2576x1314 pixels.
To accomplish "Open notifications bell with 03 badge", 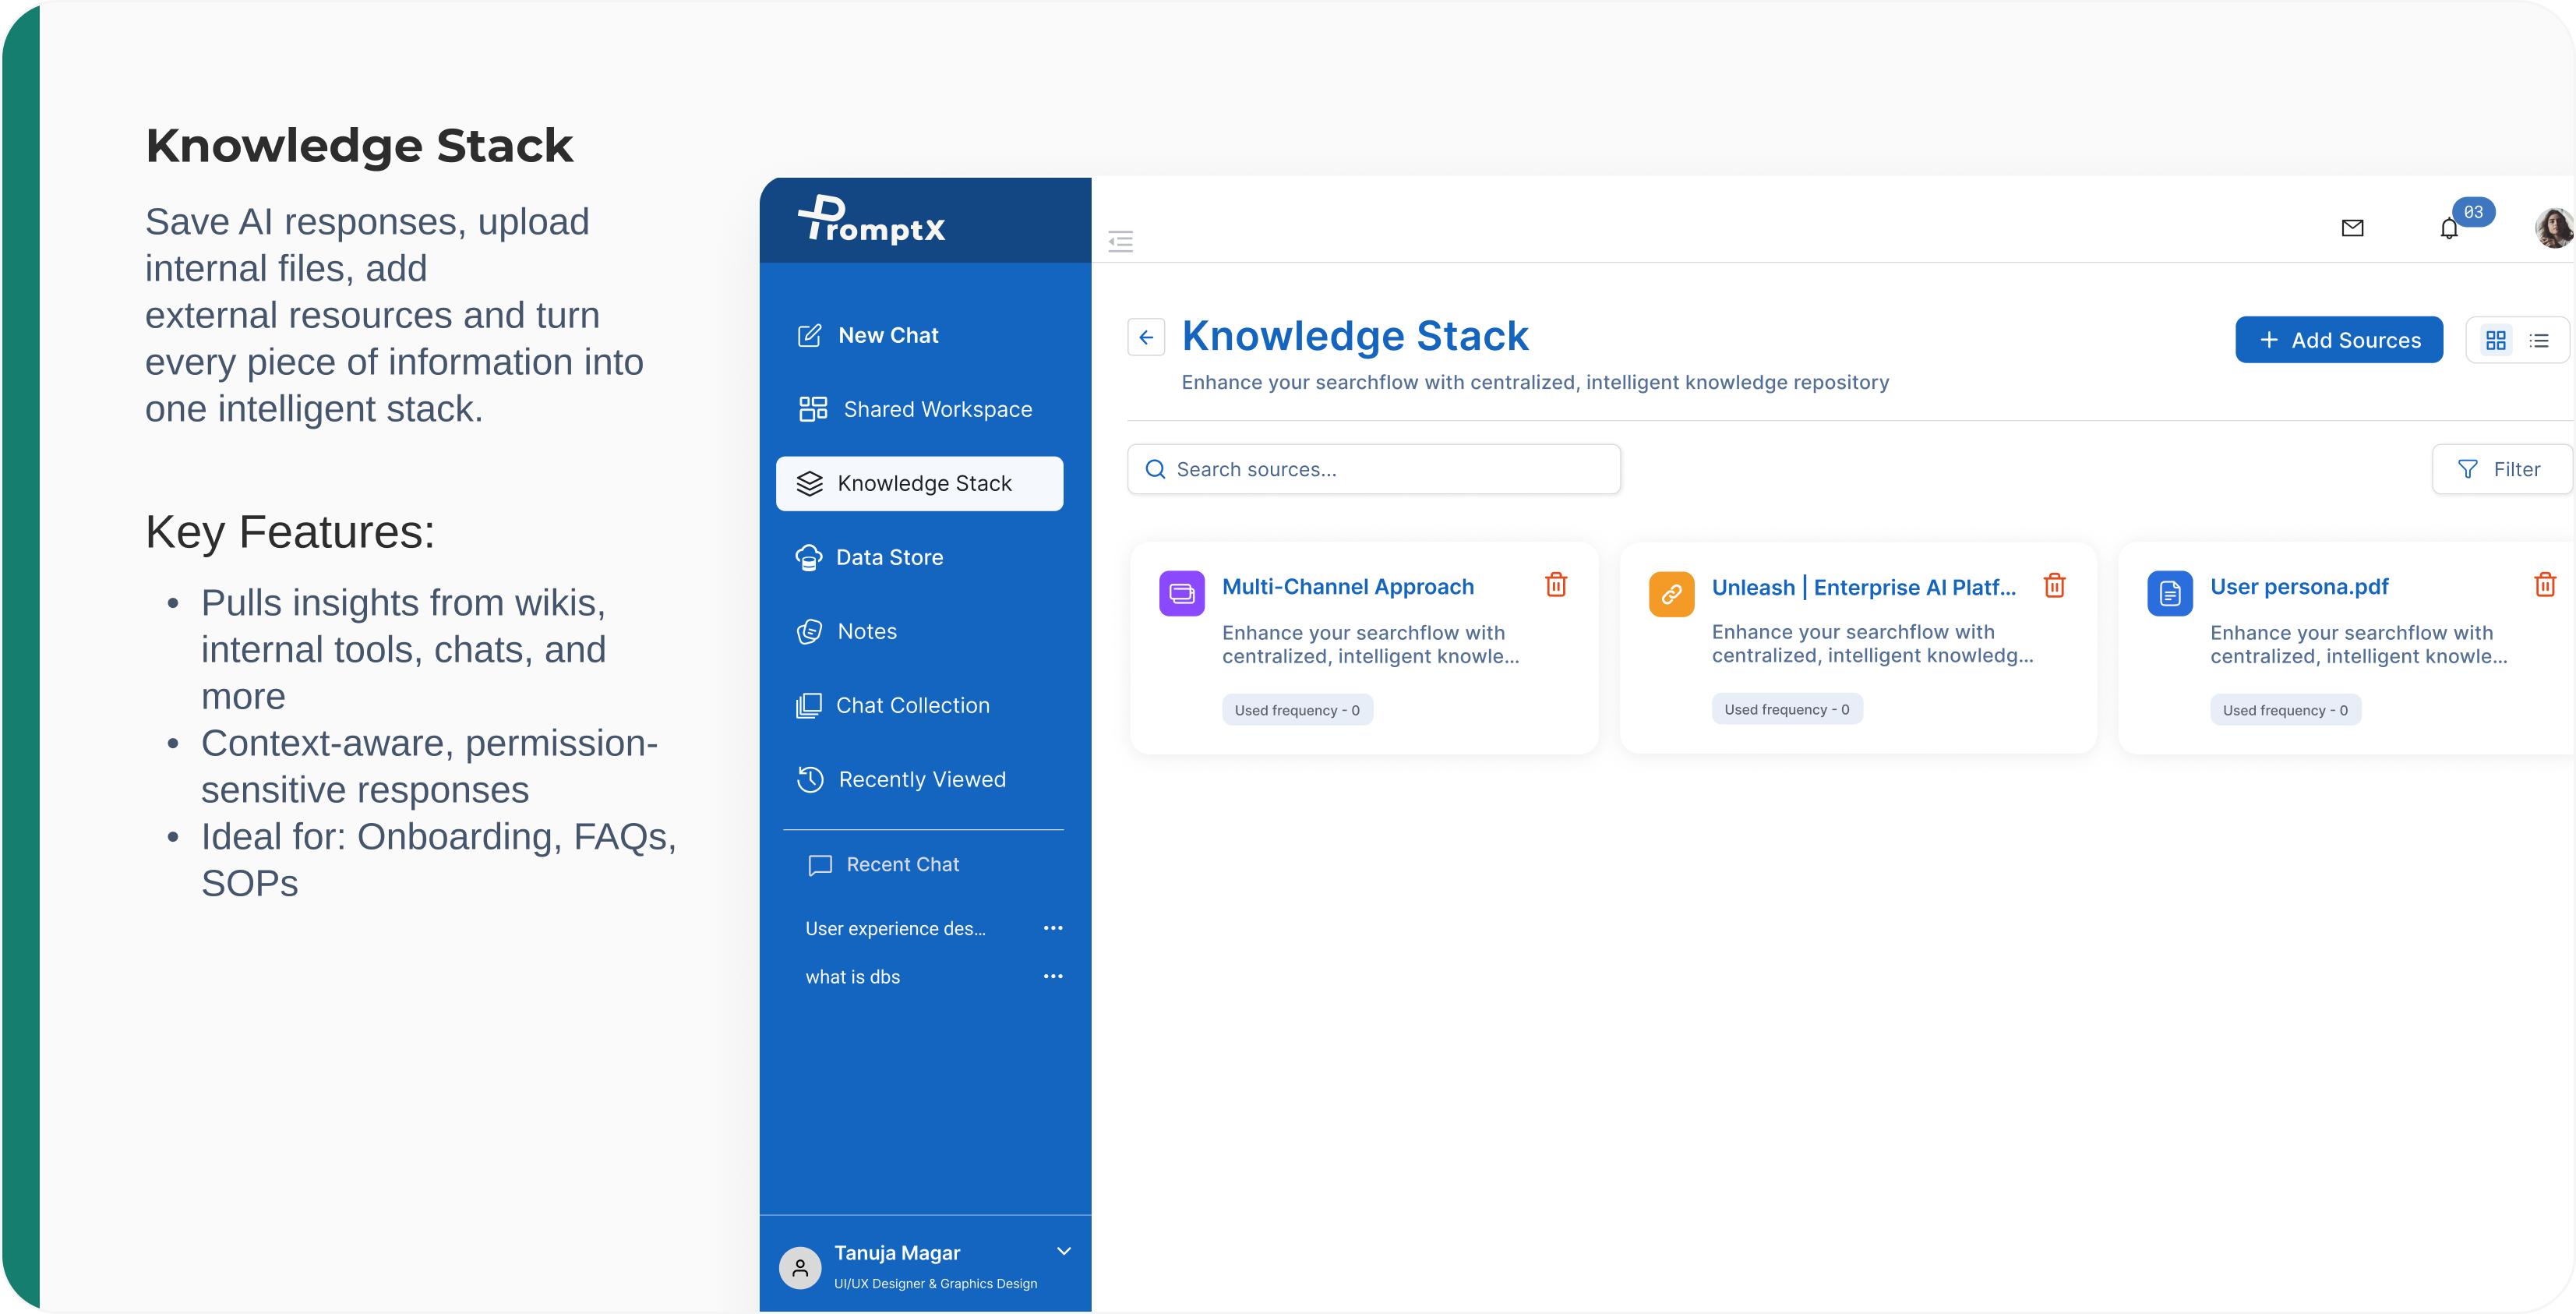I will (x=2448, y=229).
